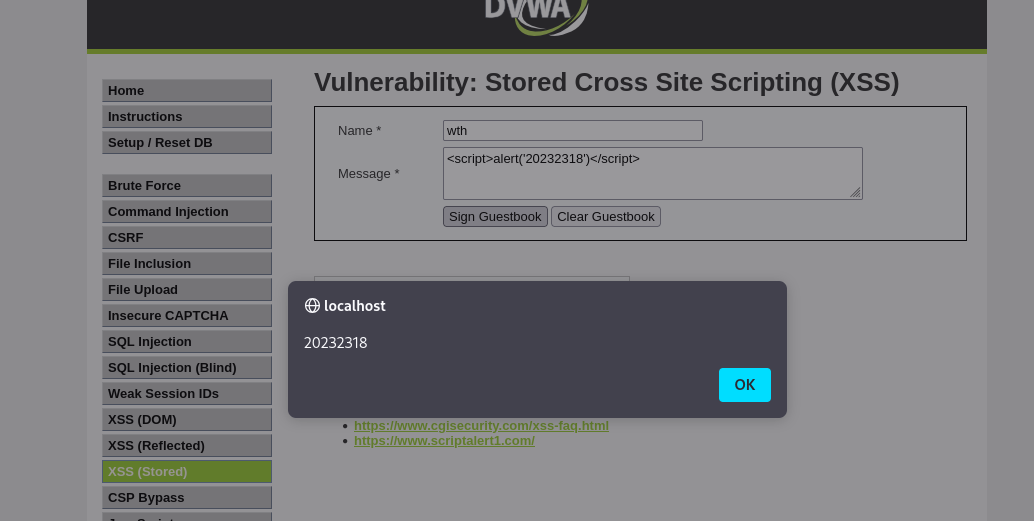Click the localhost title in the alert
Screen dimensions: 1034x521
click(x=355, y=306)
